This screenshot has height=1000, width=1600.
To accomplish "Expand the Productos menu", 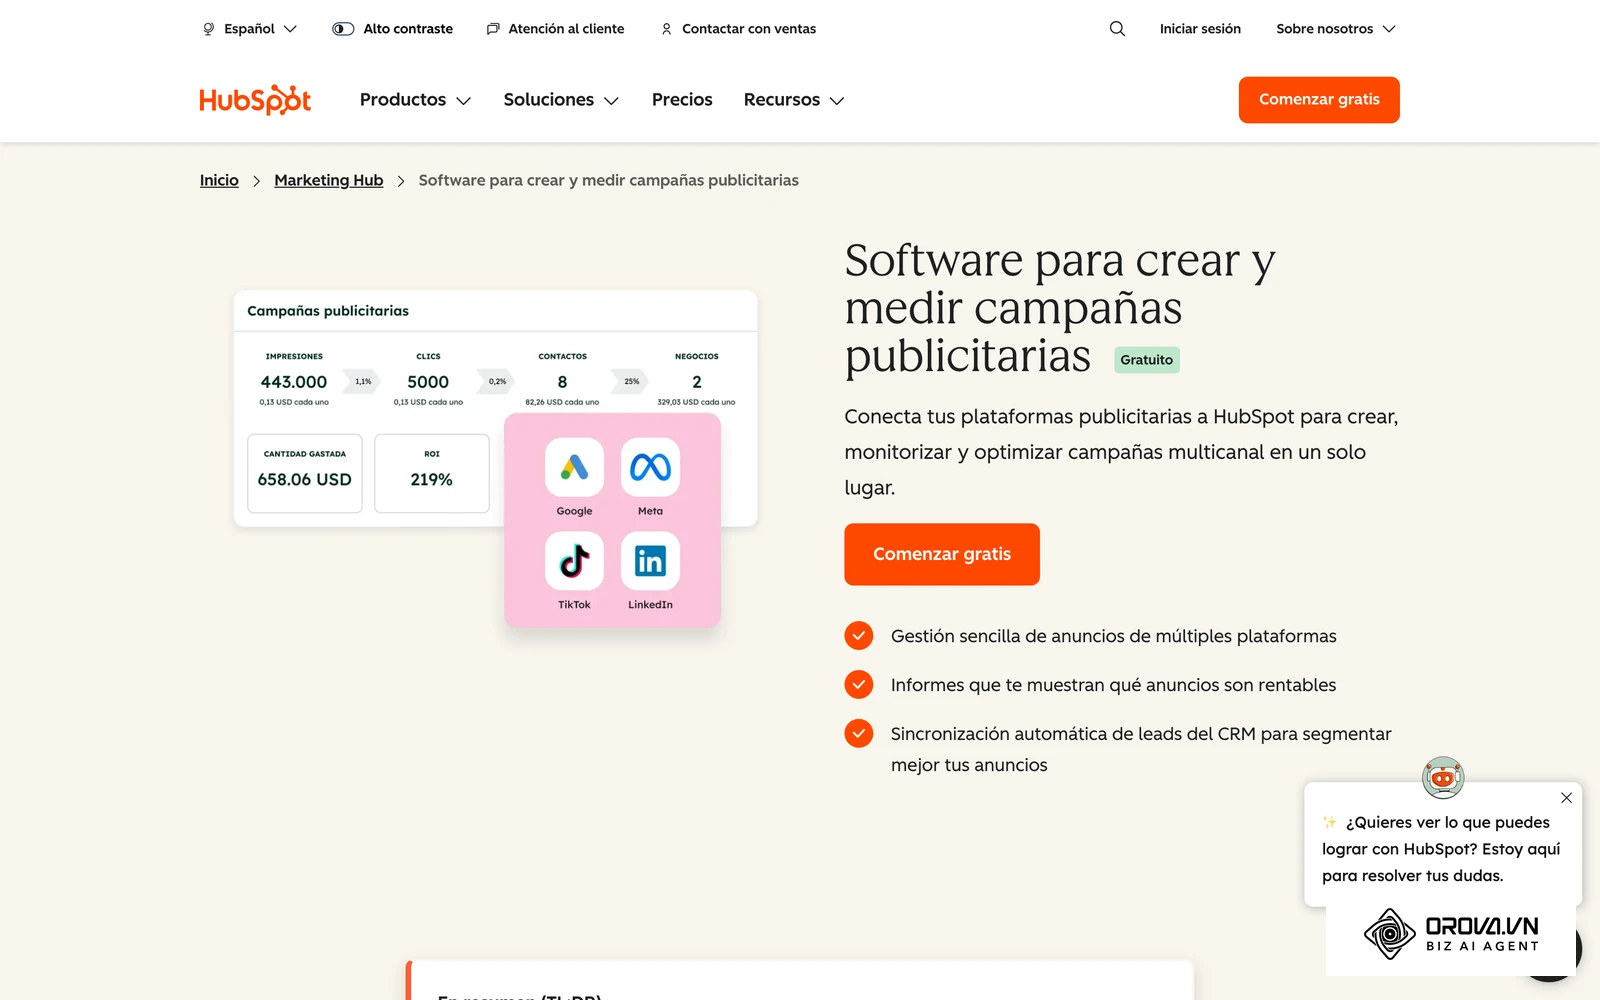I will pos(415,100).
